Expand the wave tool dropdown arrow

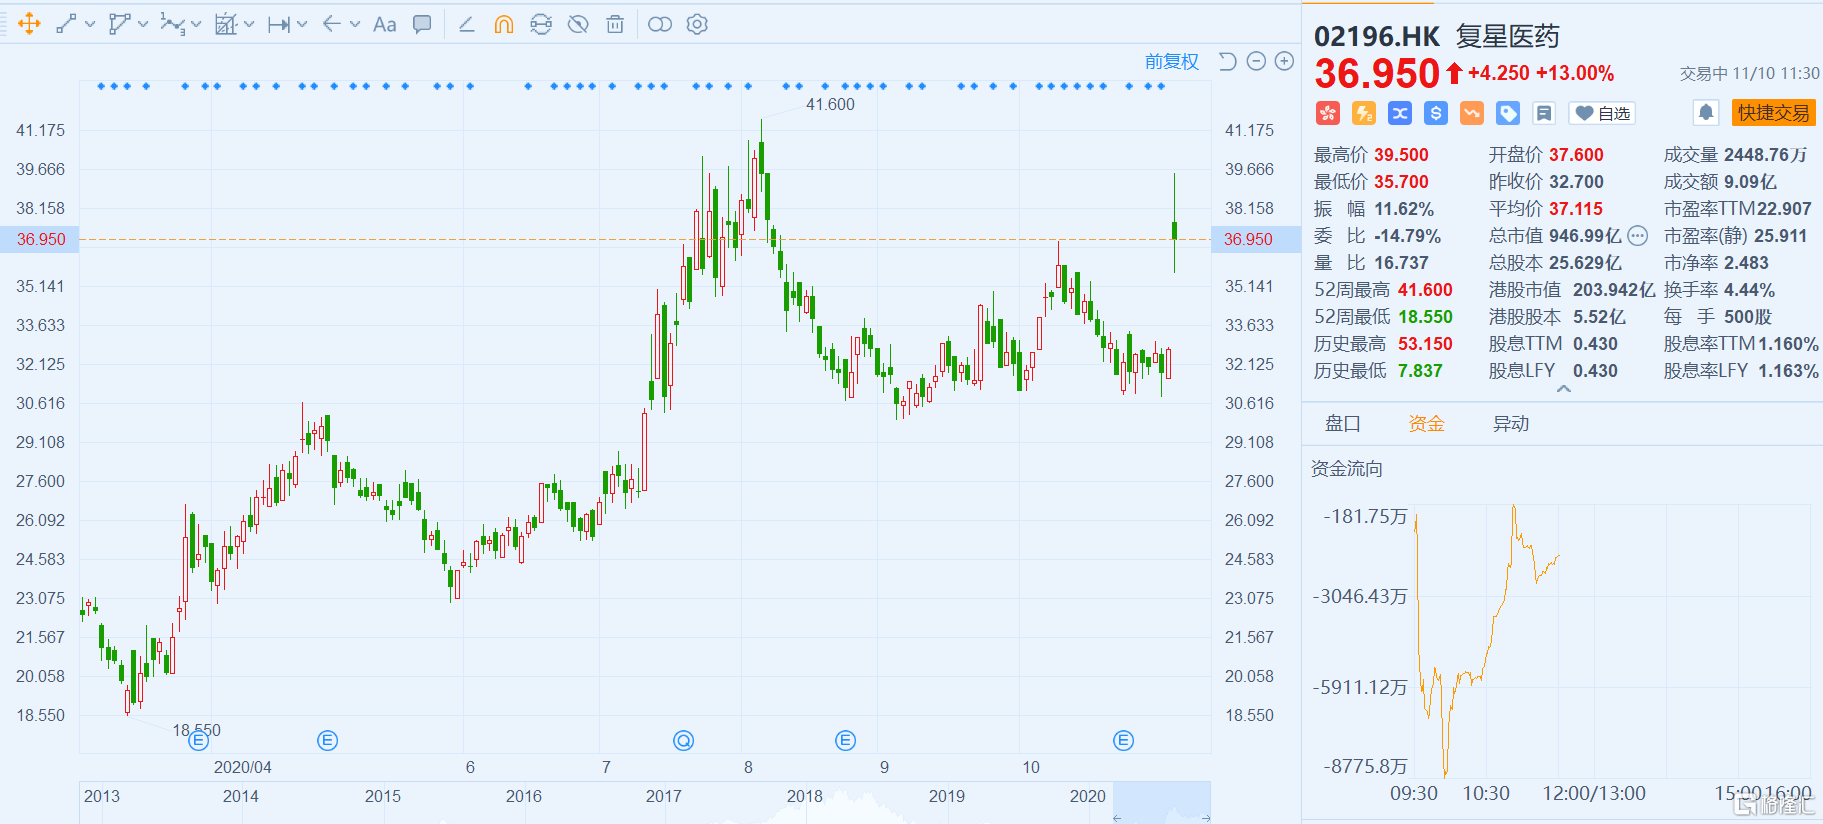pyautogui.click(x=196, y=24)
